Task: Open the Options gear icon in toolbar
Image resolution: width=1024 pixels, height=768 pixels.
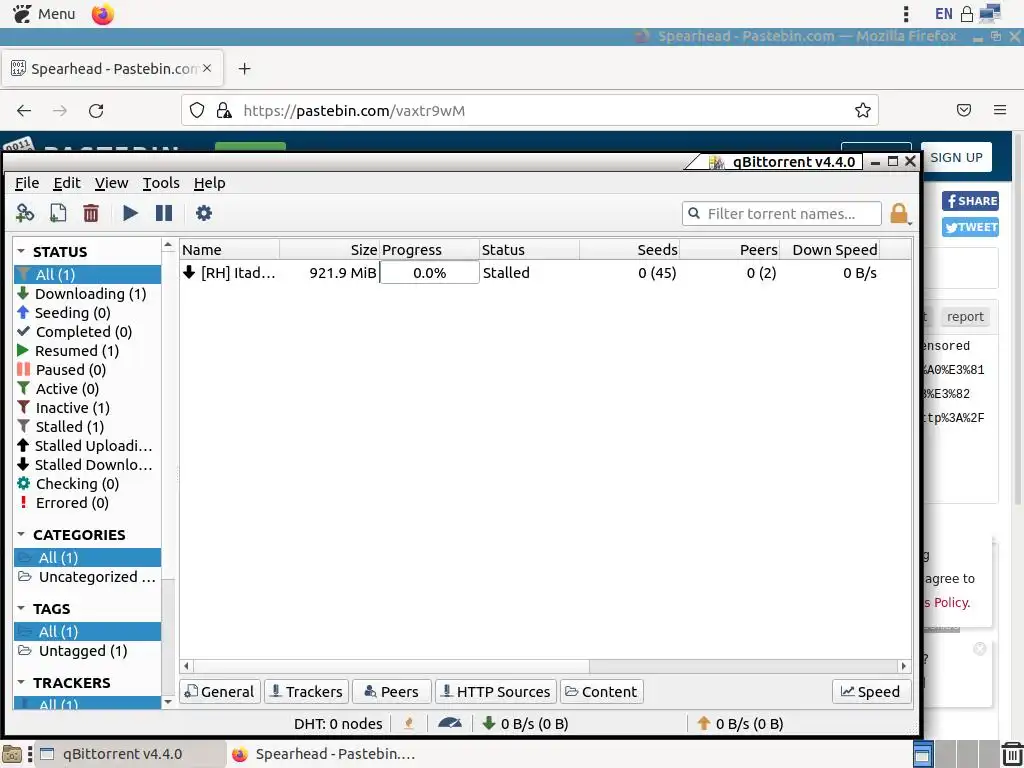Action: click(x=204, y=213)
